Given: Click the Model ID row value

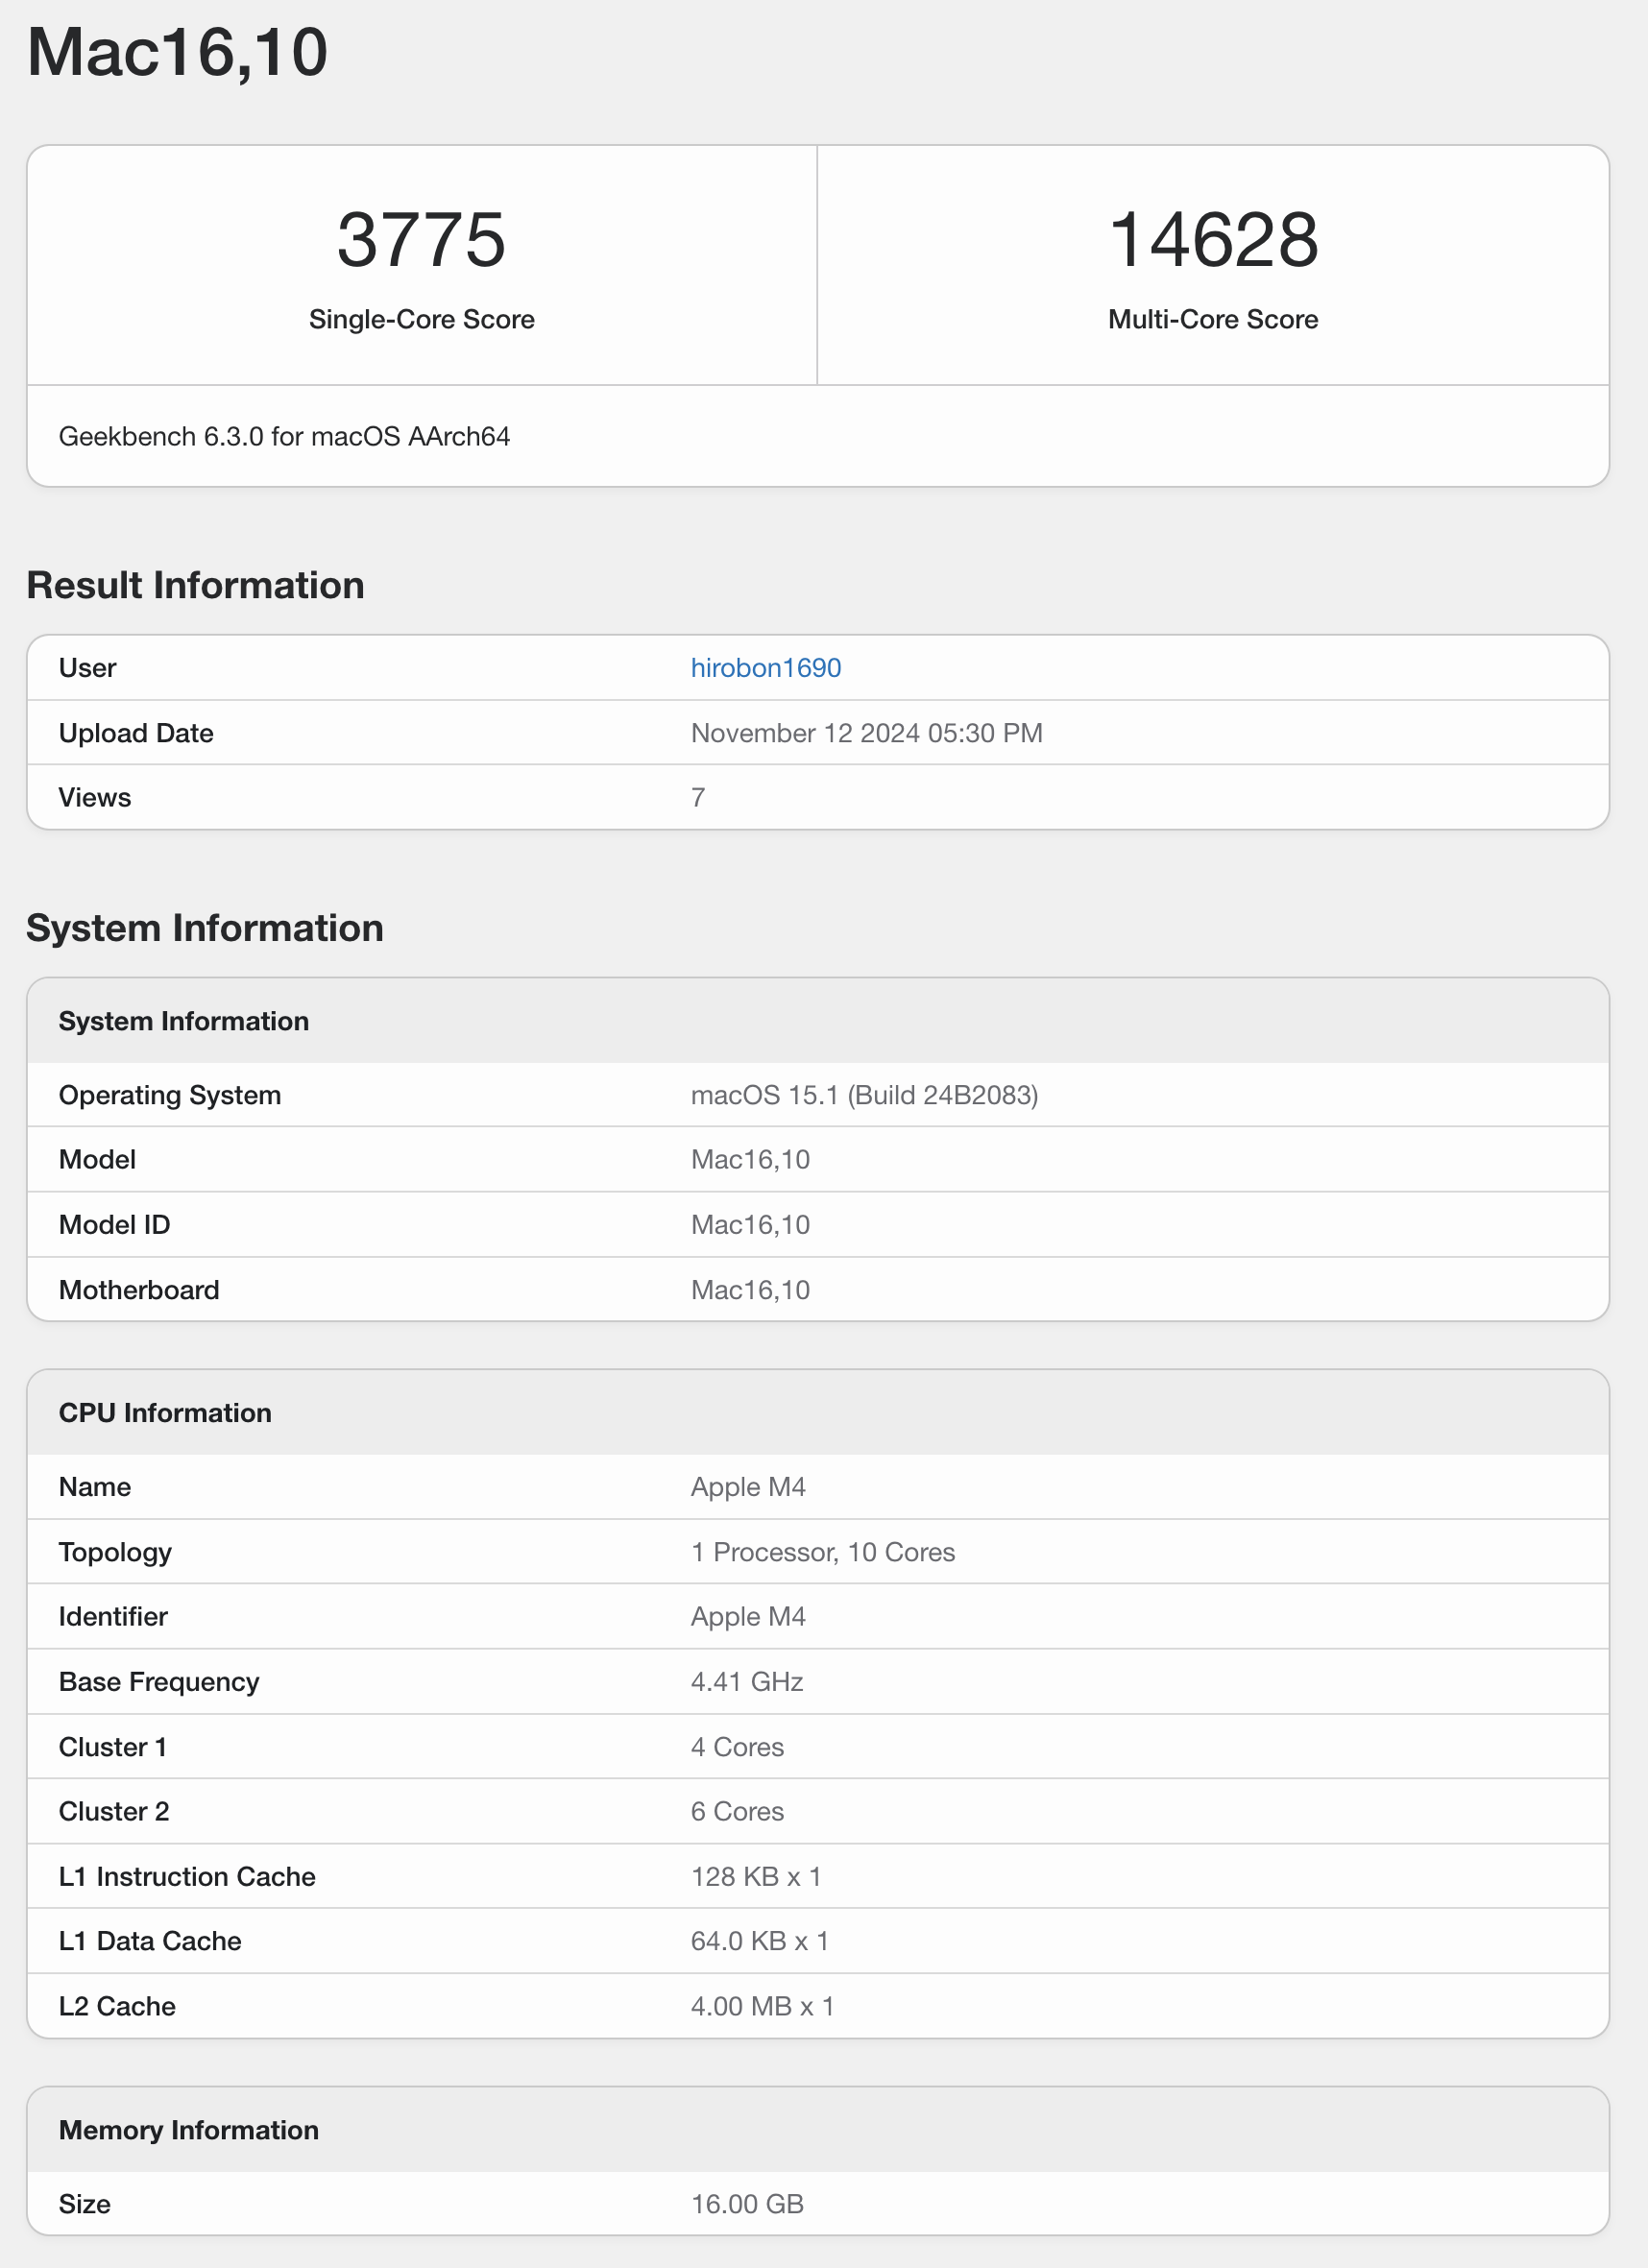Looking at the screenshot, I should pos(750,1224).
